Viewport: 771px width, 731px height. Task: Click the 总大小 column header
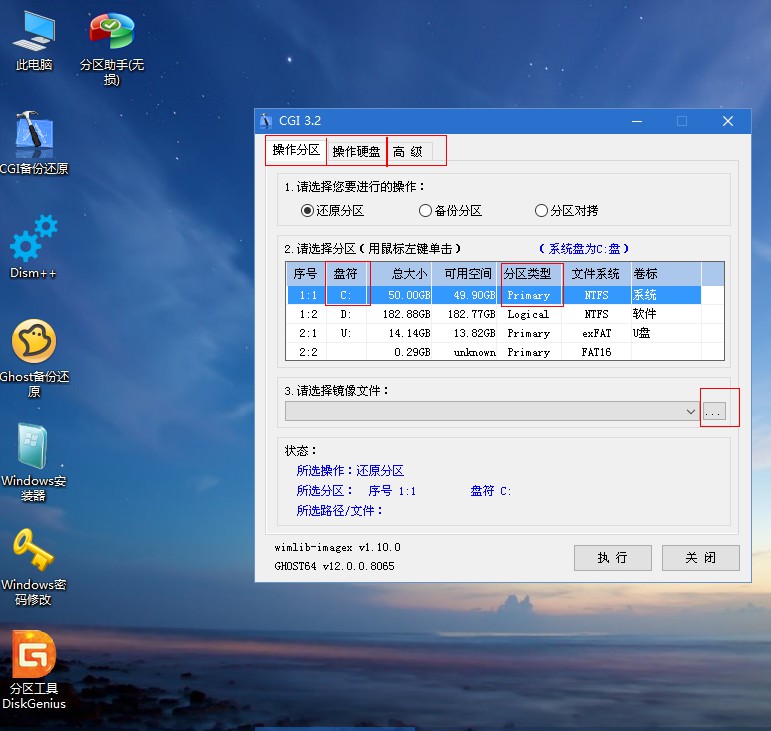click(x=399, y=274)
